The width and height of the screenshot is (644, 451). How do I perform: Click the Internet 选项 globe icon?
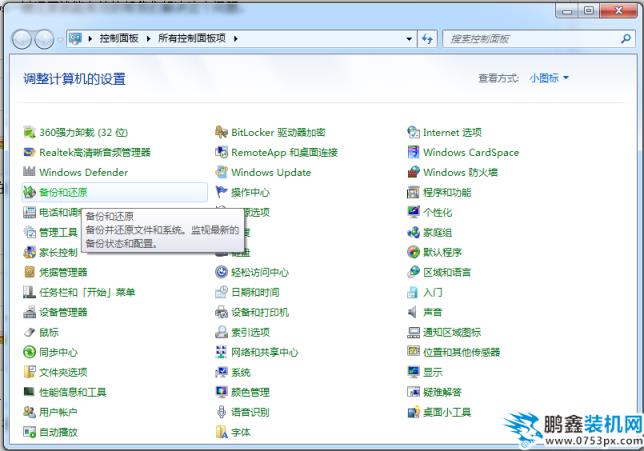point(413,132)
